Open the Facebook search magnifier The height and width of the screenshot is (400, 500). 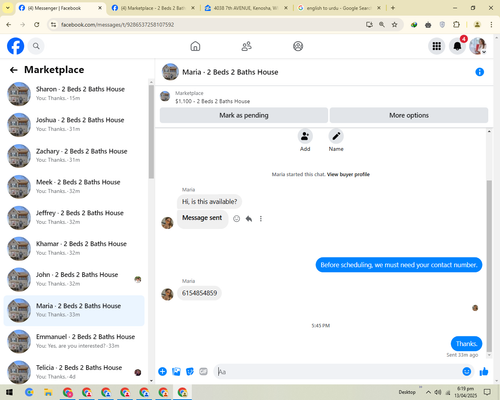point(36,46)
